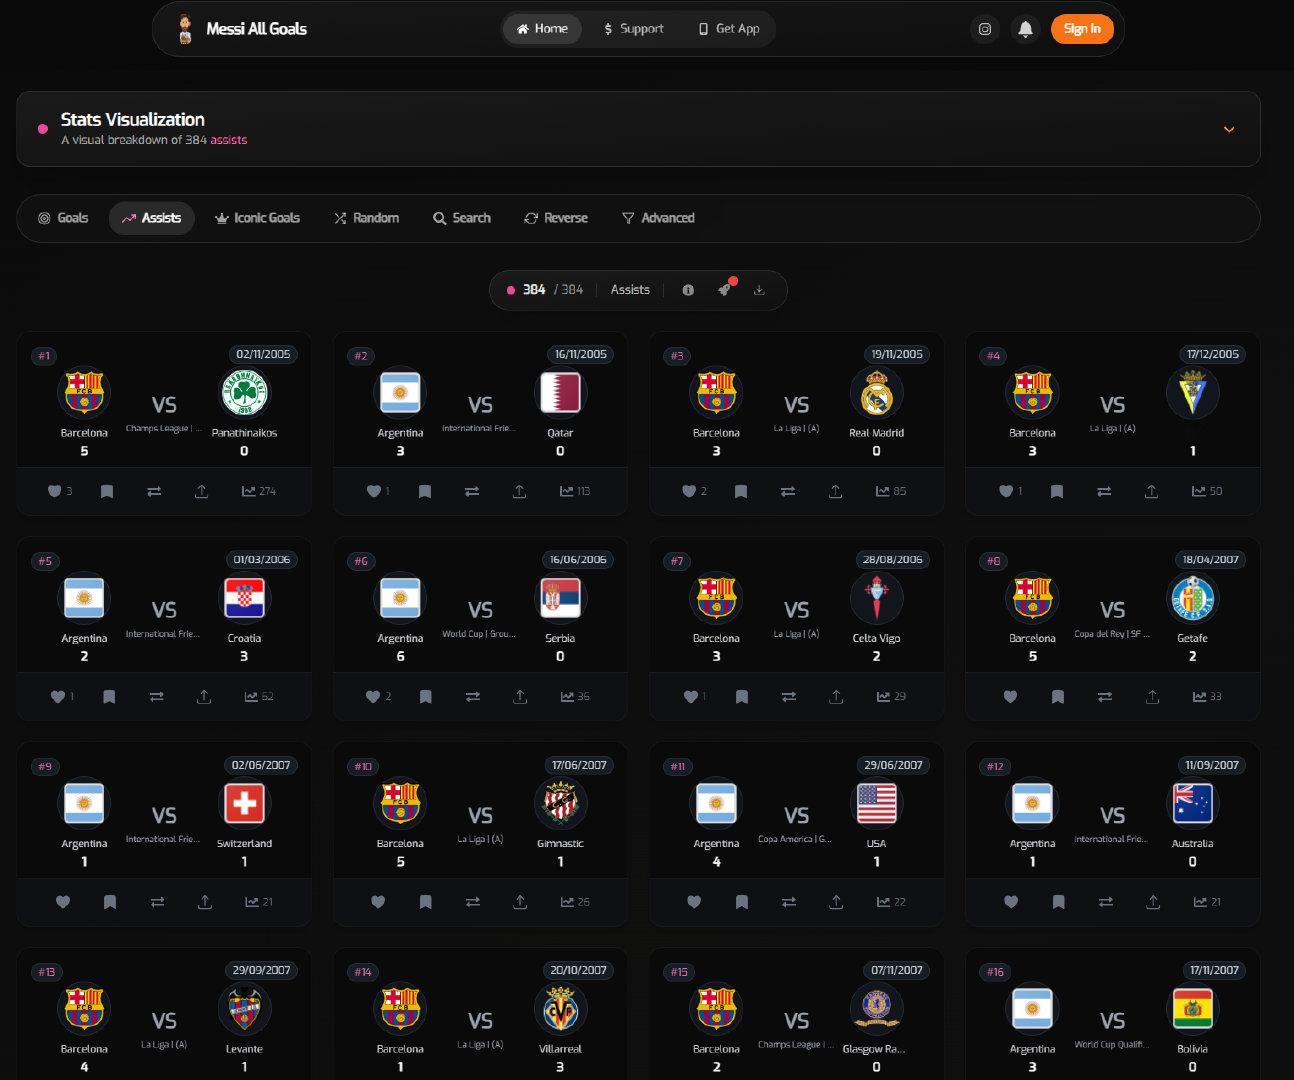1294x1080 pixels.
Task: Click repost icon on card #1
Action: (x=154, y=491)
